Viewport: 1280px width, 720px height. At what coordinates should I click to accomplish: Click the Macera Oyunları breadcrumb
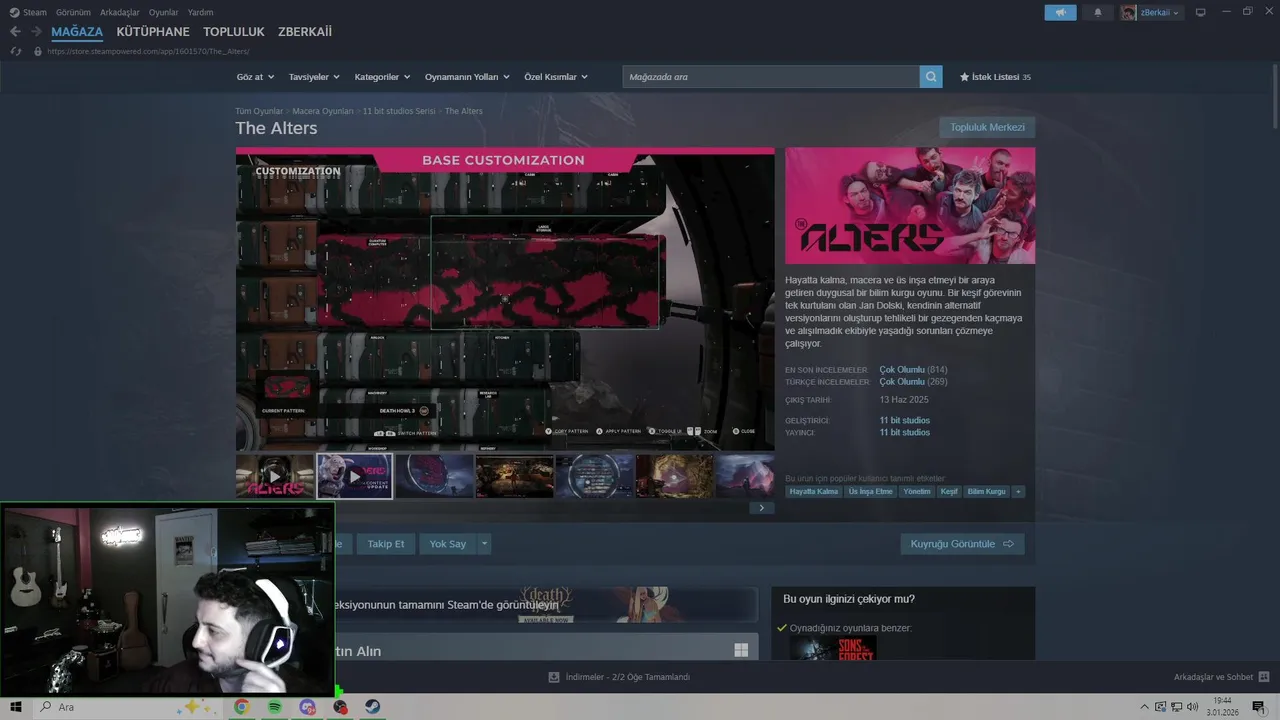point(323,111)
